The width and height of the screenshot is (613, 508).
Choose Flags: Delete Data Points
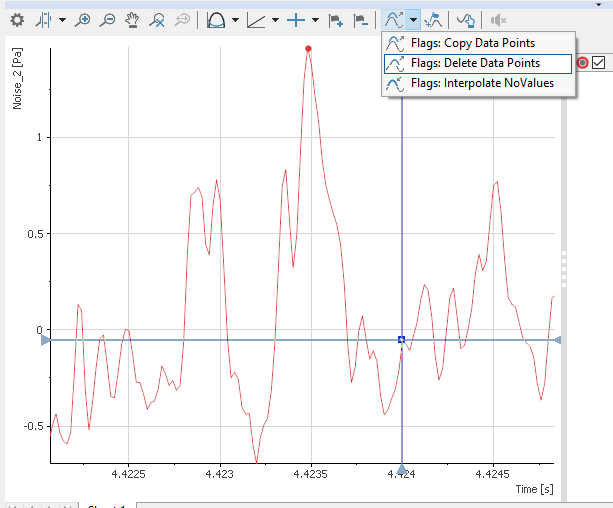[x=475, y=63]
